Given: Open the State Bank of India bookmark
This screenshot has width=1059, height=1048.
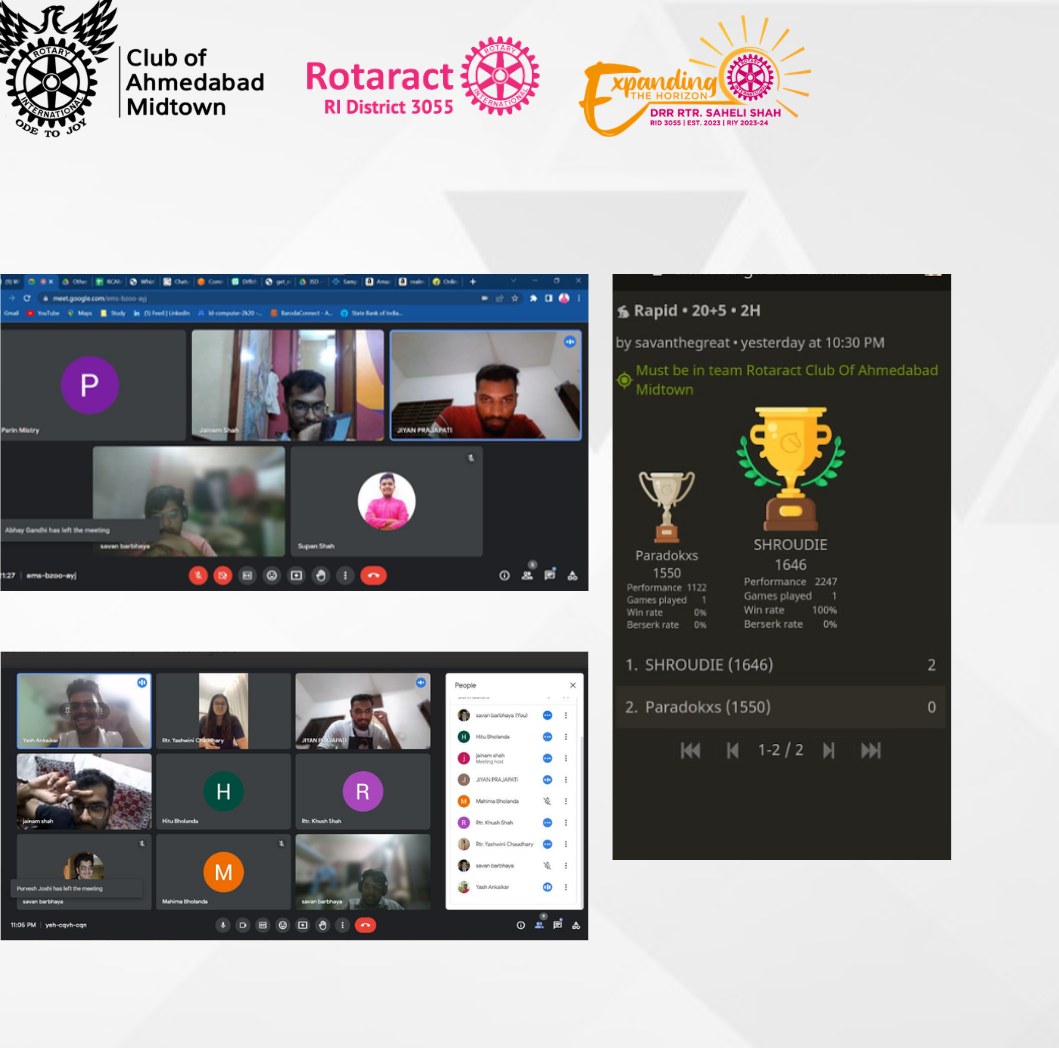Looking at the screenshot, I should point(371,313).
